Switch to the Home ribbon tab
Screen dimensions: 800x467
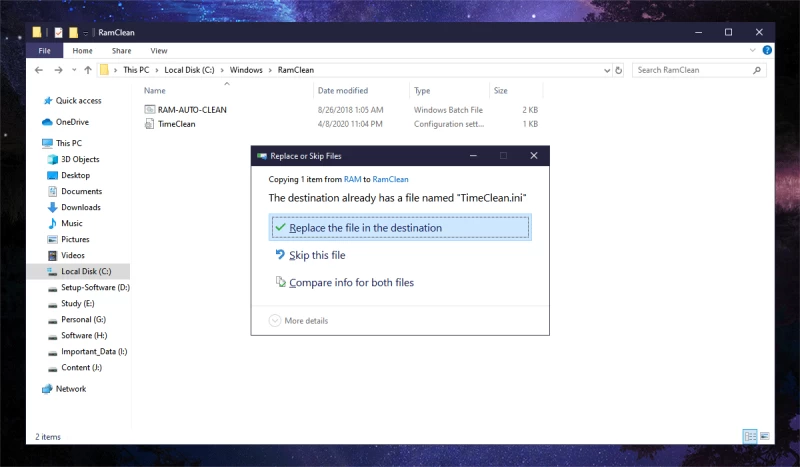pyautogui.click(x=82, y=51)
